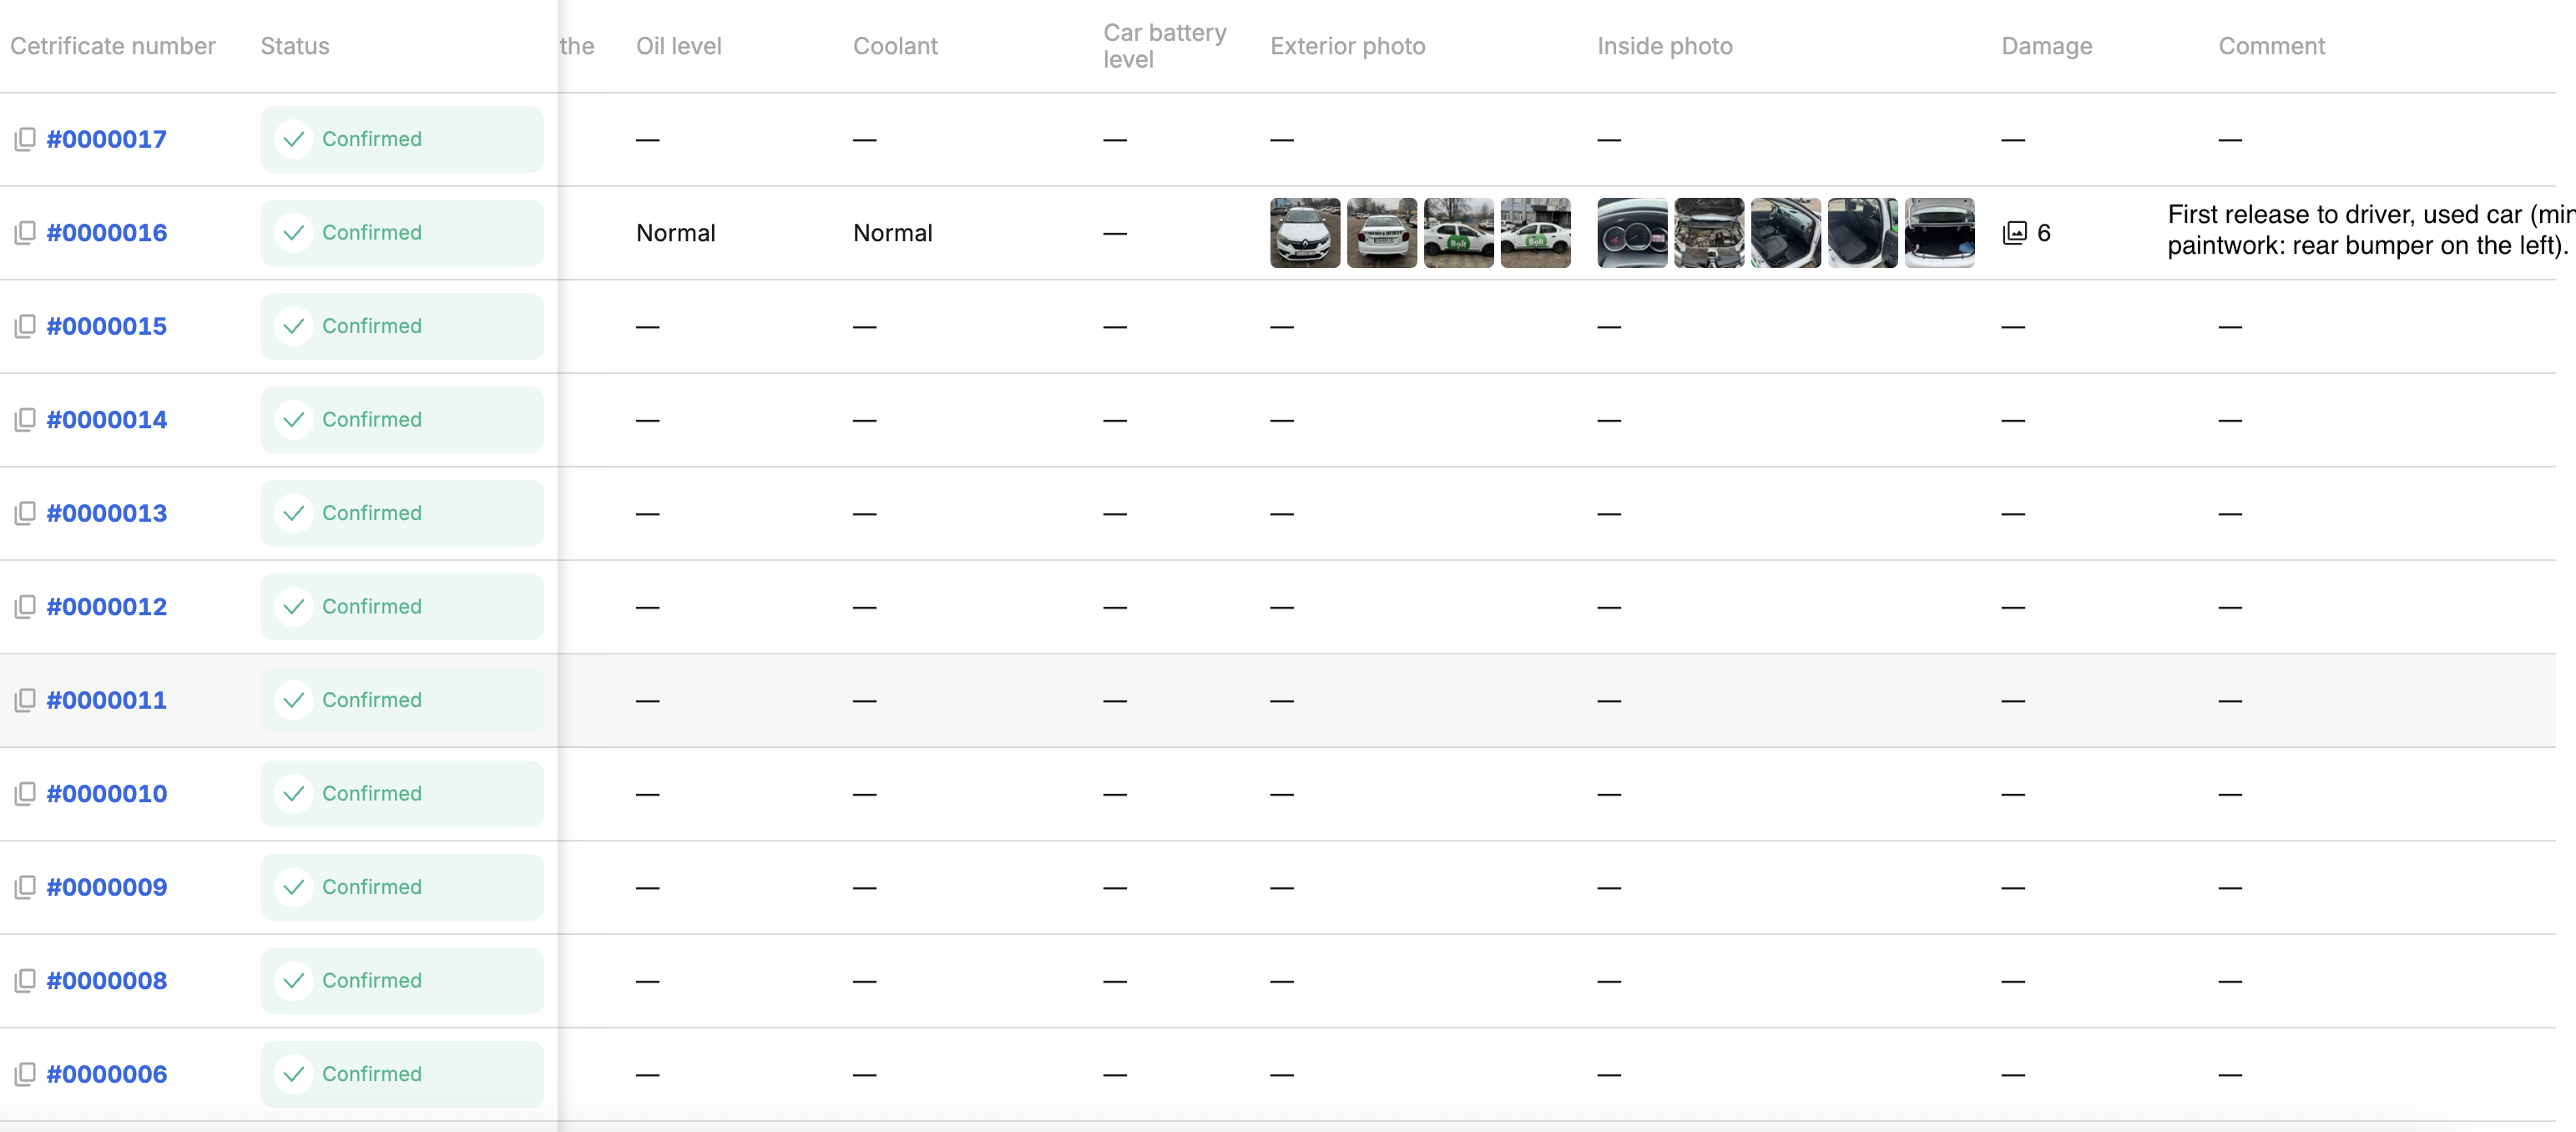Open inside photo of open trunk
This screenshot has width=2576, height=1132.
point(1940,233)
